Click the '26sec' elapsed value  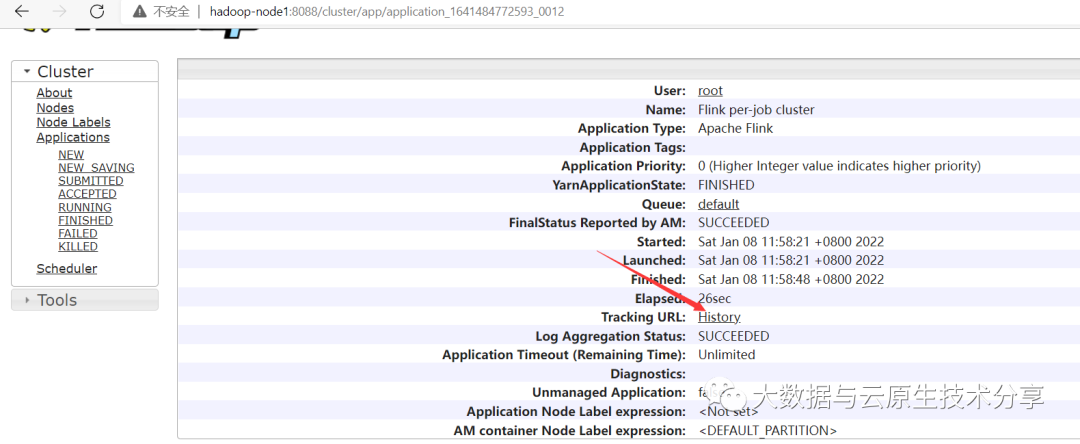[x=715, y=299]
